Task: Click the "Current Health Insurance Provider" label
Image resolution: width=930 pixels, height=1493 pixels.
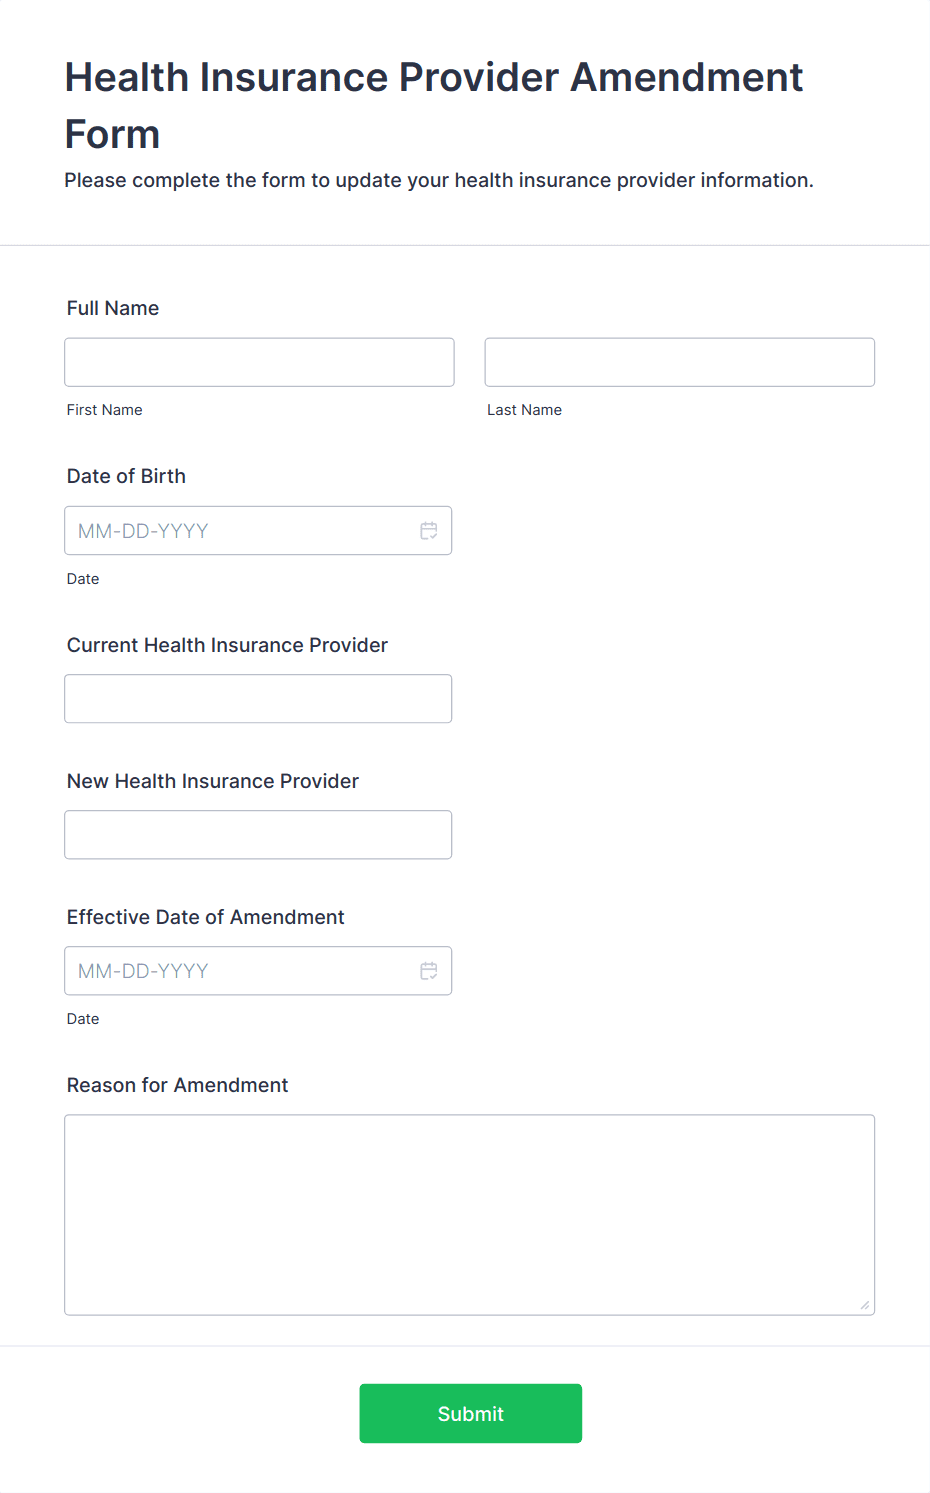Action: pyautogui.click(x=227, y=645)
